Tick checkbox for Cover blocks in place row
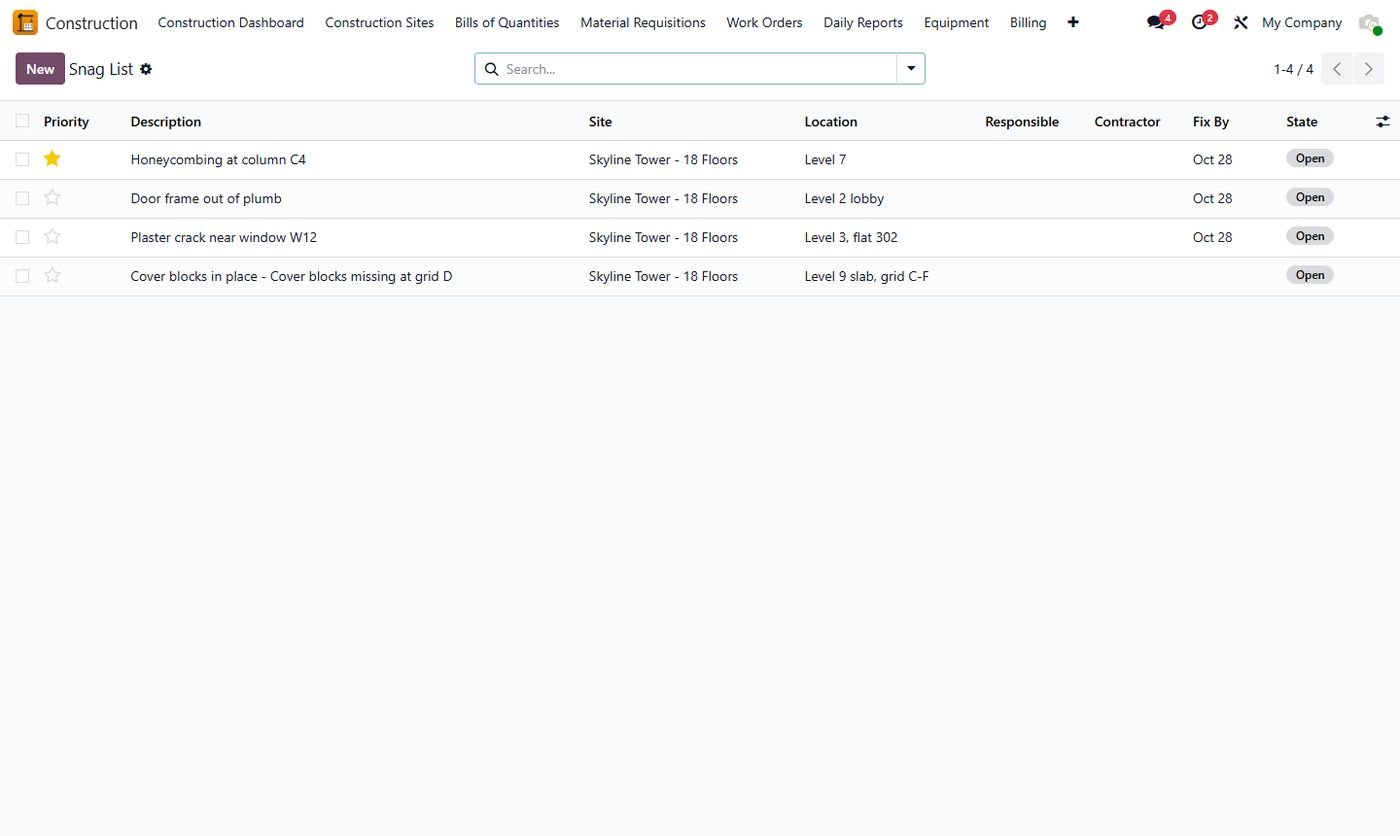The width and height of the screenshot is (1400, 836). coord(22,276)
